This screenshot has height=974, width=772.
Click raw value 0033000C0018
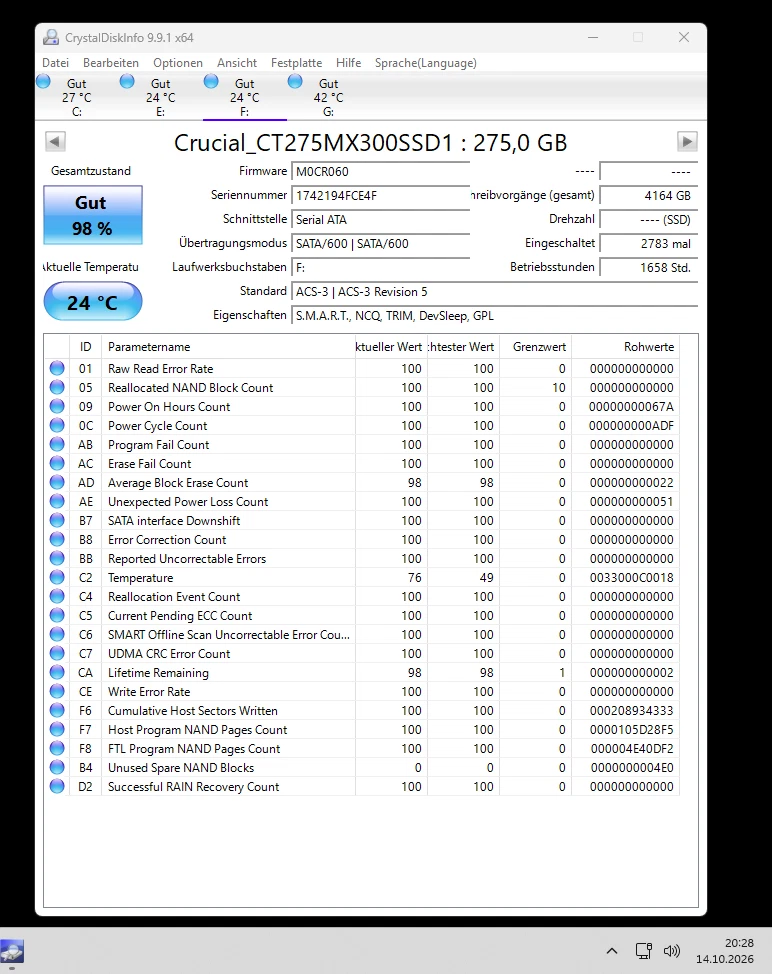pos(631,578)
